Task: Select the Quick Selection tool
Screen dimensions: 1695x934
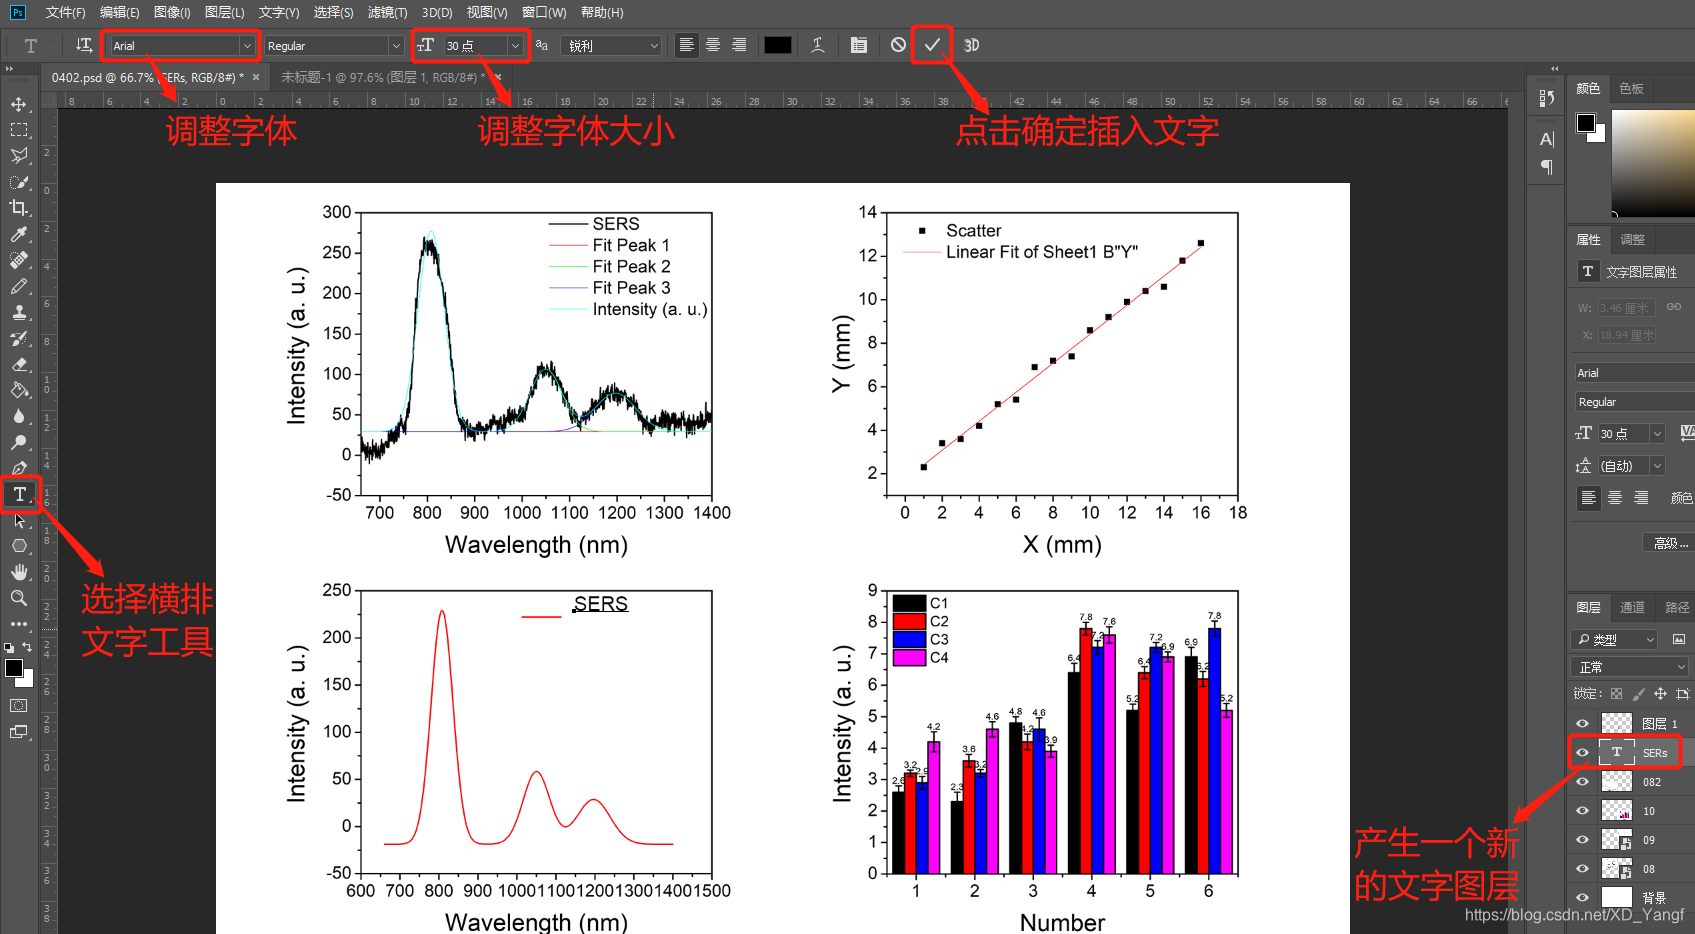Action: pyautogui.click(x=19, y=182)
